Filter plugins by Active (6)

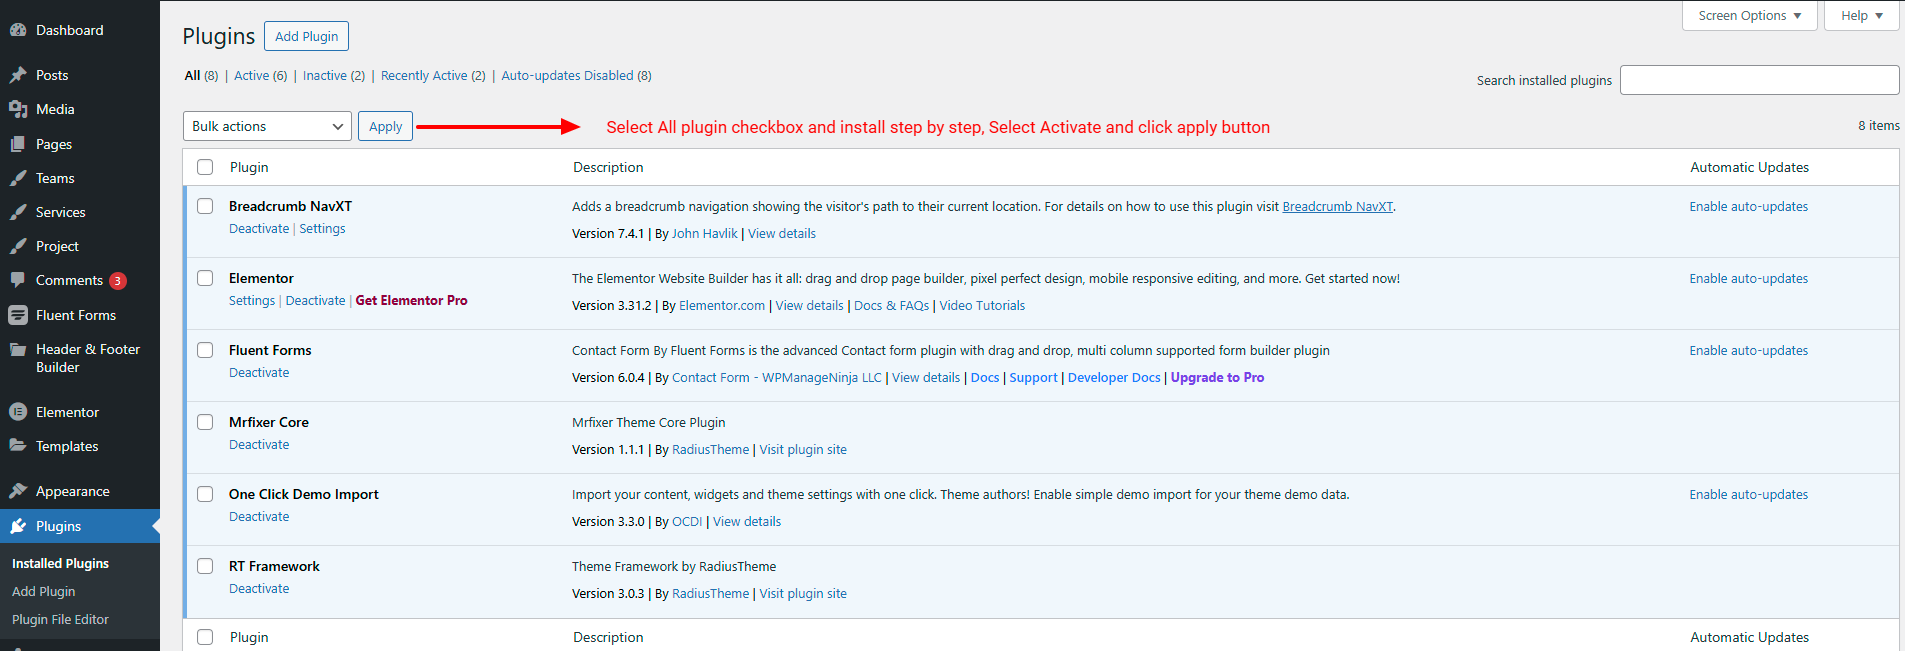tap(260, 75)
